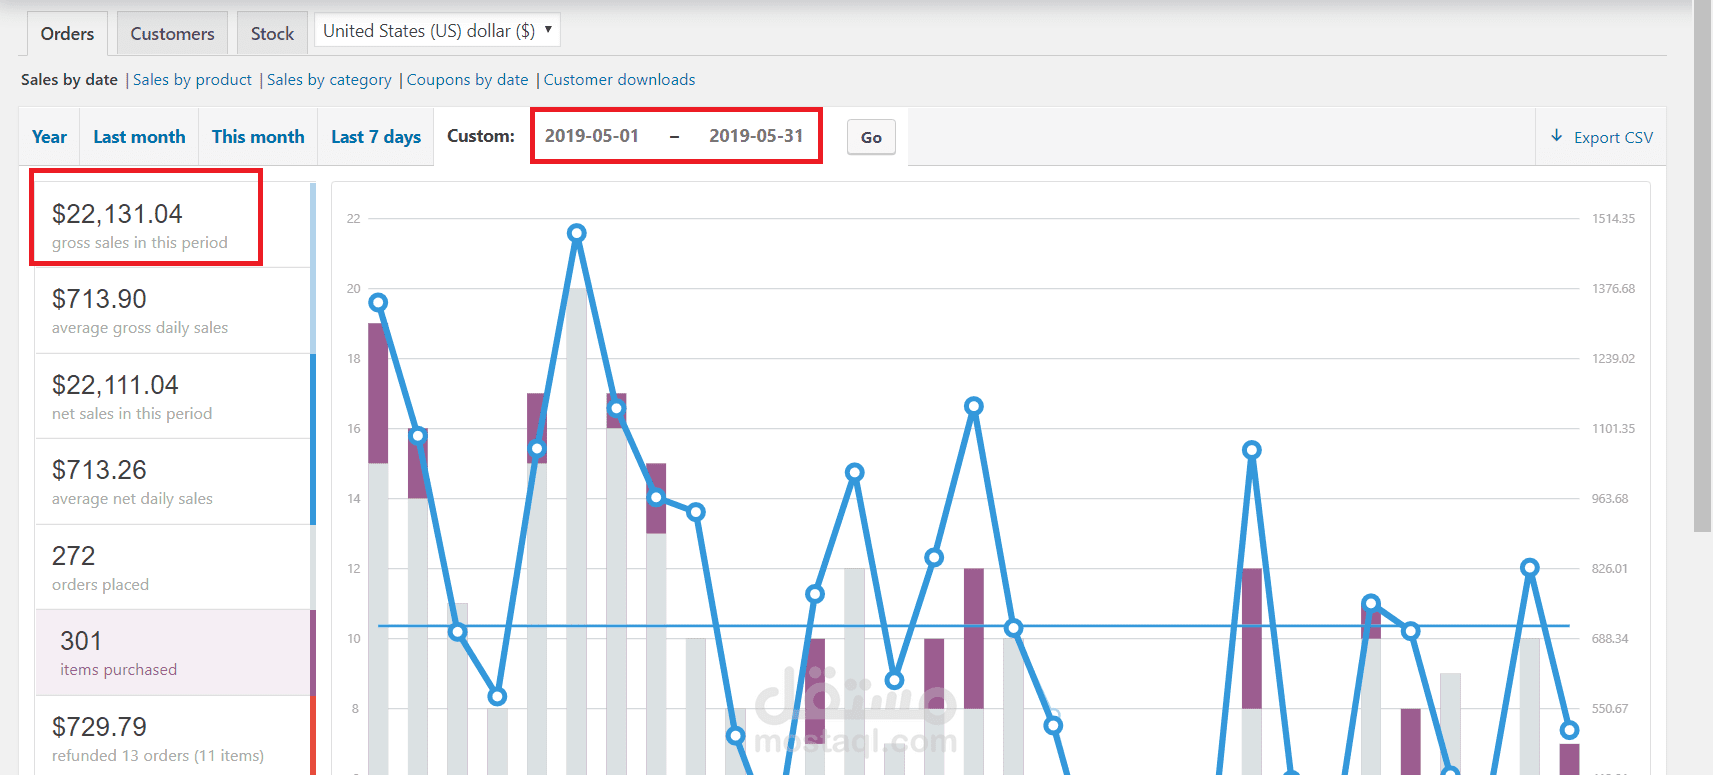Screen dimensions: 1713x775
Task: Switch to the Customers tab
Action: pyautogui.click(x=172, y=34)
